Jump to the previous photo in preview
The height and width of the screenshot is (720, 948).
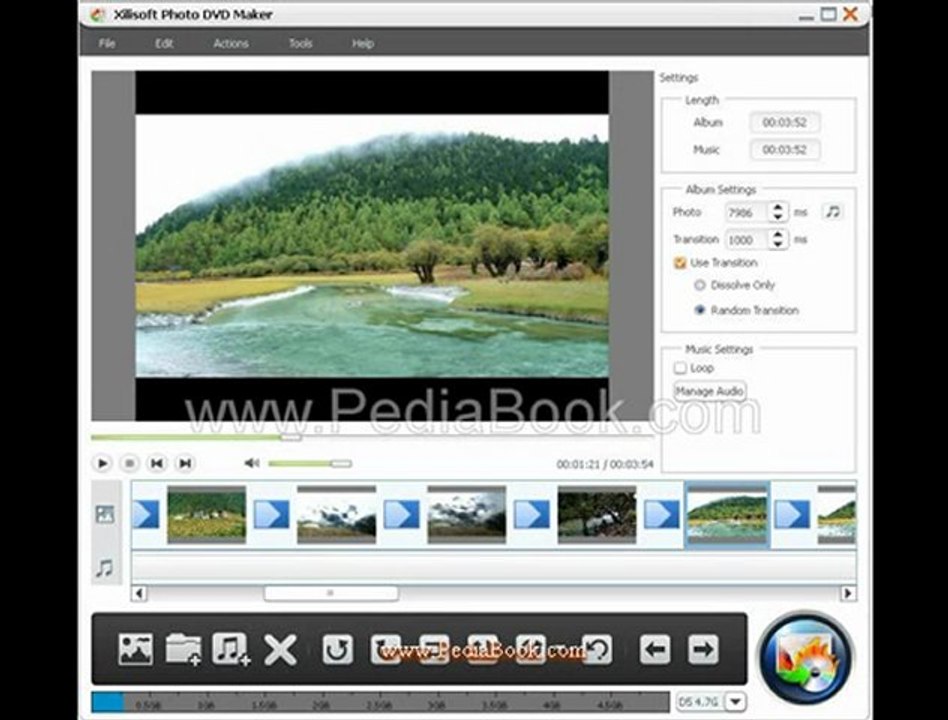point(157,463)
